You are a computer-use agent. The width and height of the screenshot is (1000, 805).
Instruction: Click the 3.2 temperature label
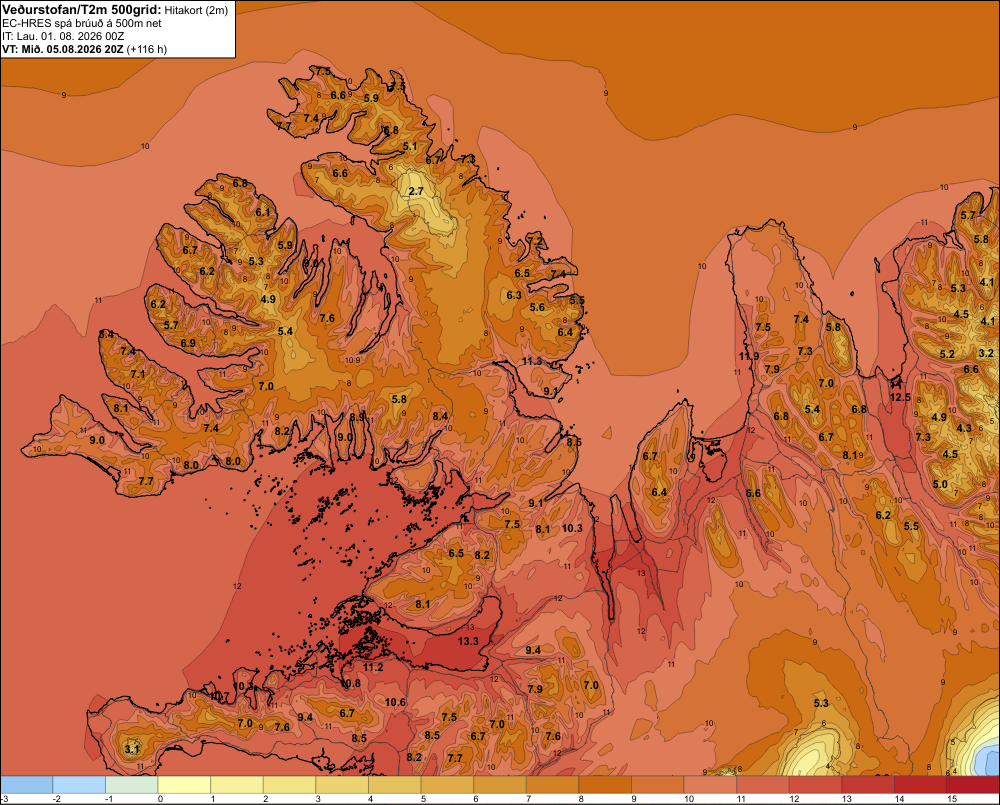tap(986, 353)
